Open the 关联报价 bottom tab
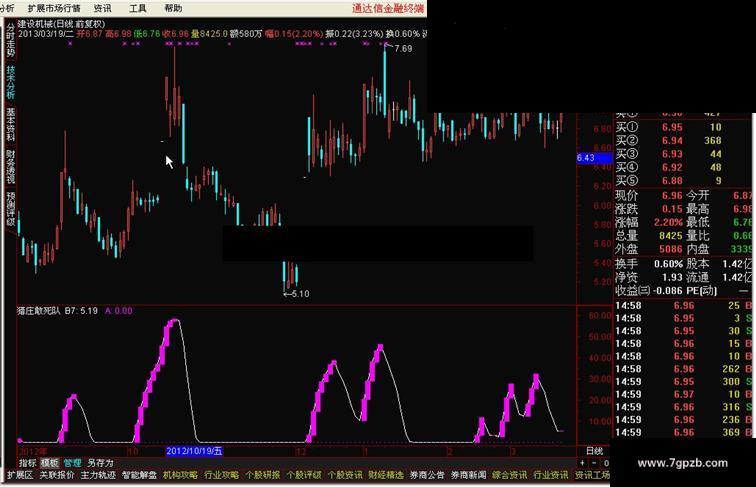The height and width of the screenshot is (487, 756). tap(57, 475)
